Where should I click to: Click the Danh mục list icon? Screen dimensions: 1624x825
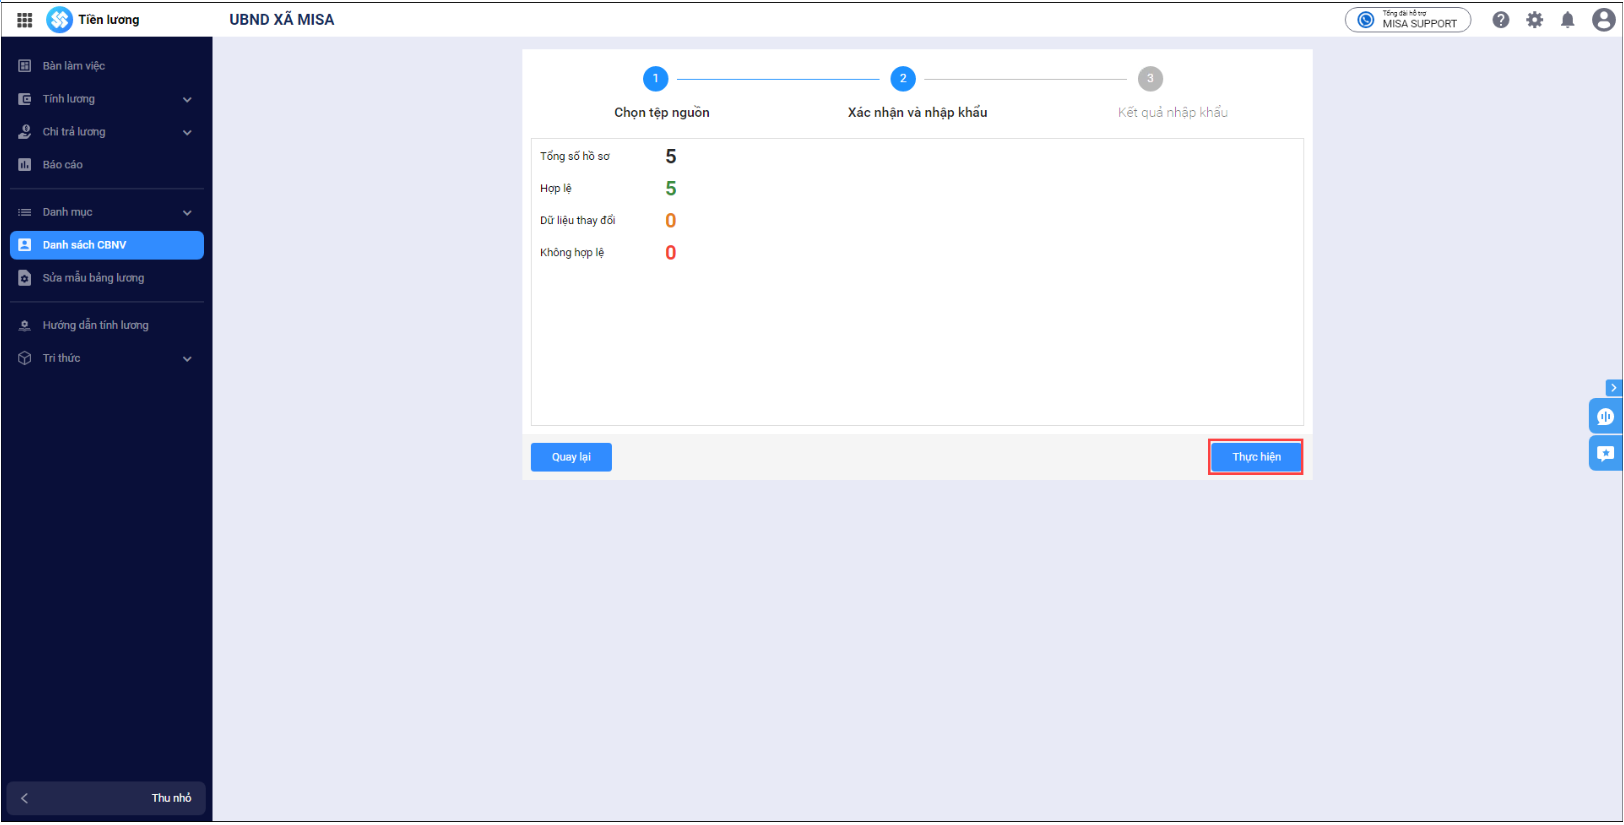point(25,212)
